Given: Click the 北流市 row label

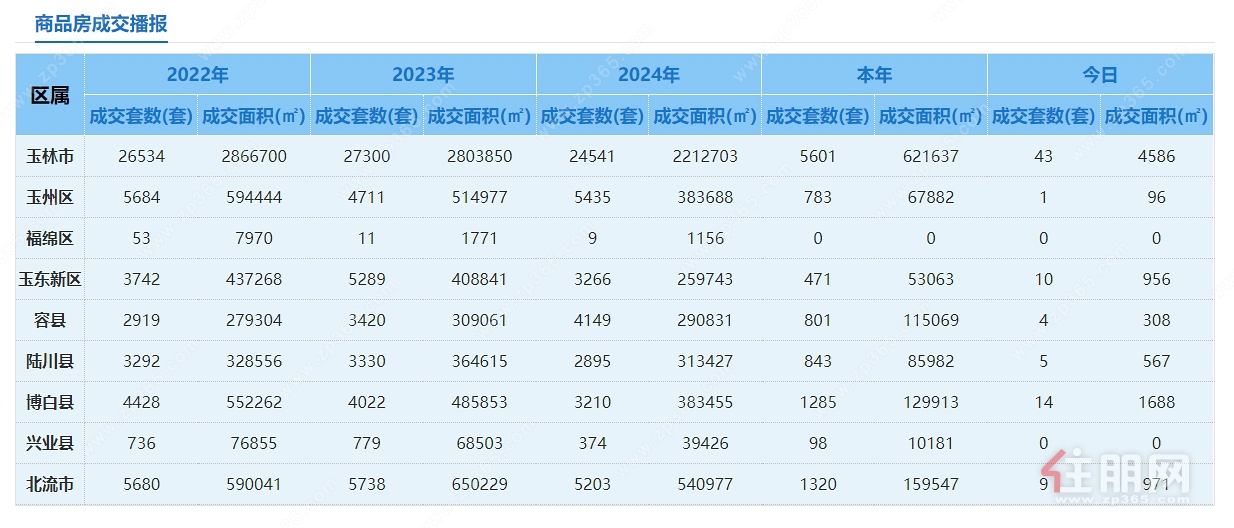Looking at the screenshot, I should [x=50, y=484].
